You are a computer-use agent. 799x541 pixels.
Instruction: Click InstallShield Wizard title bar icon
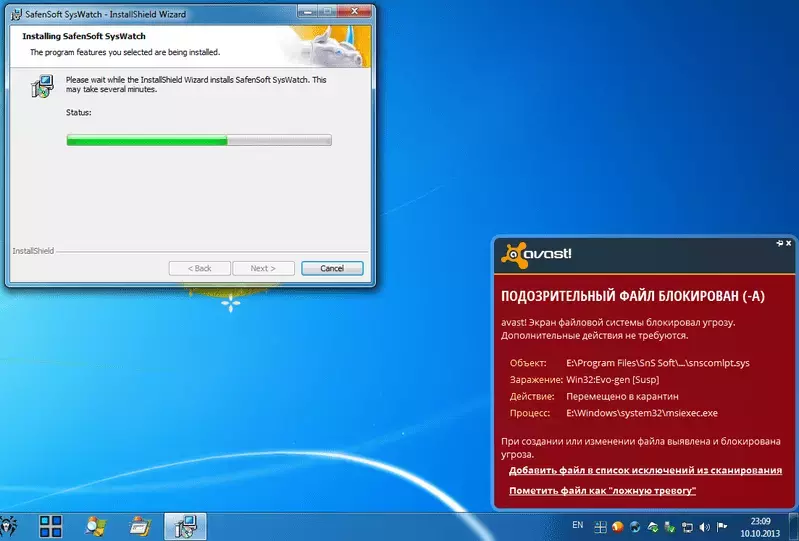tap(16, 14)
